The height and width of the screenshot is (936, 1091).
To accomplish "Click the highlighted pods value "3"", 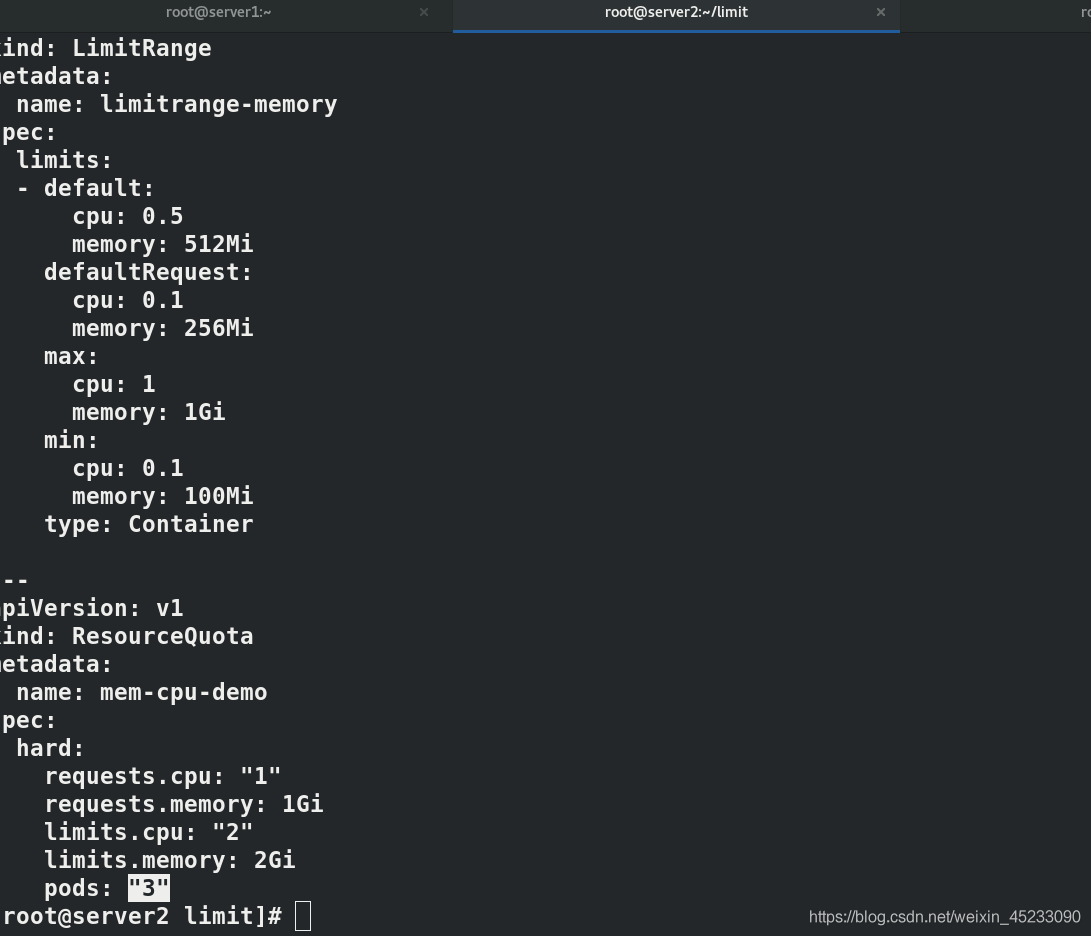I will (x=149, y=889).
